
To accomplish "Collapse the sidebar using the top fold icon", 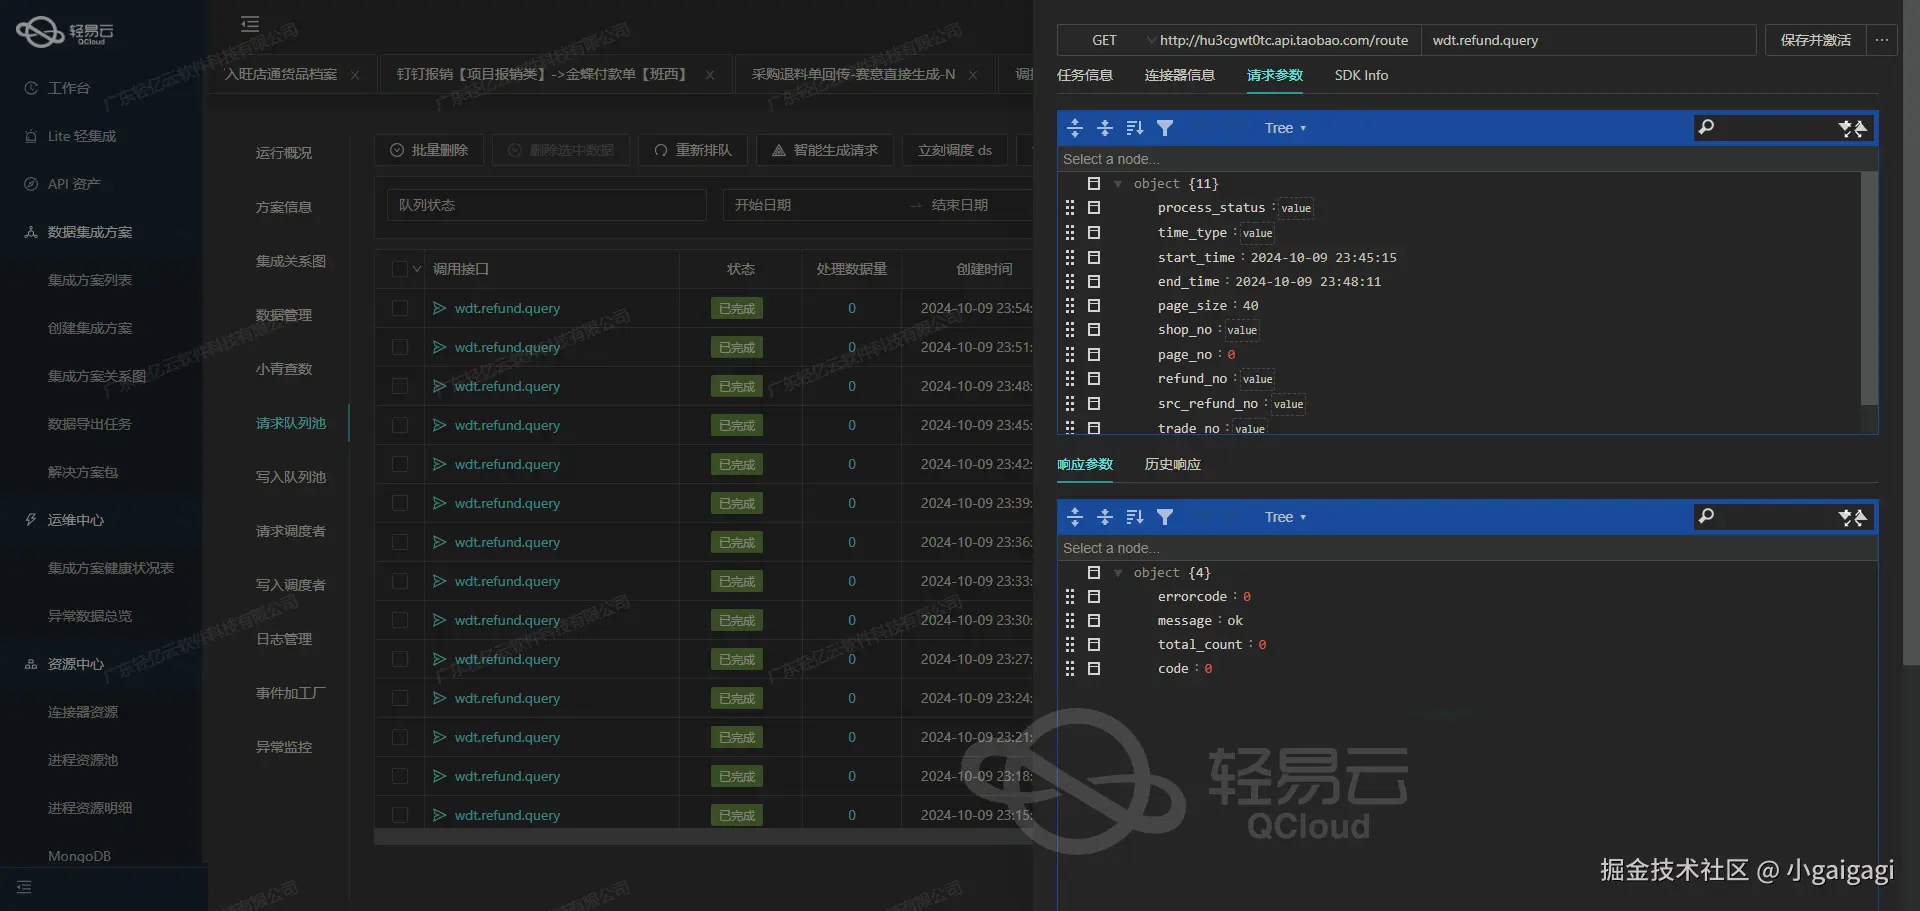I will pos(250,24).
